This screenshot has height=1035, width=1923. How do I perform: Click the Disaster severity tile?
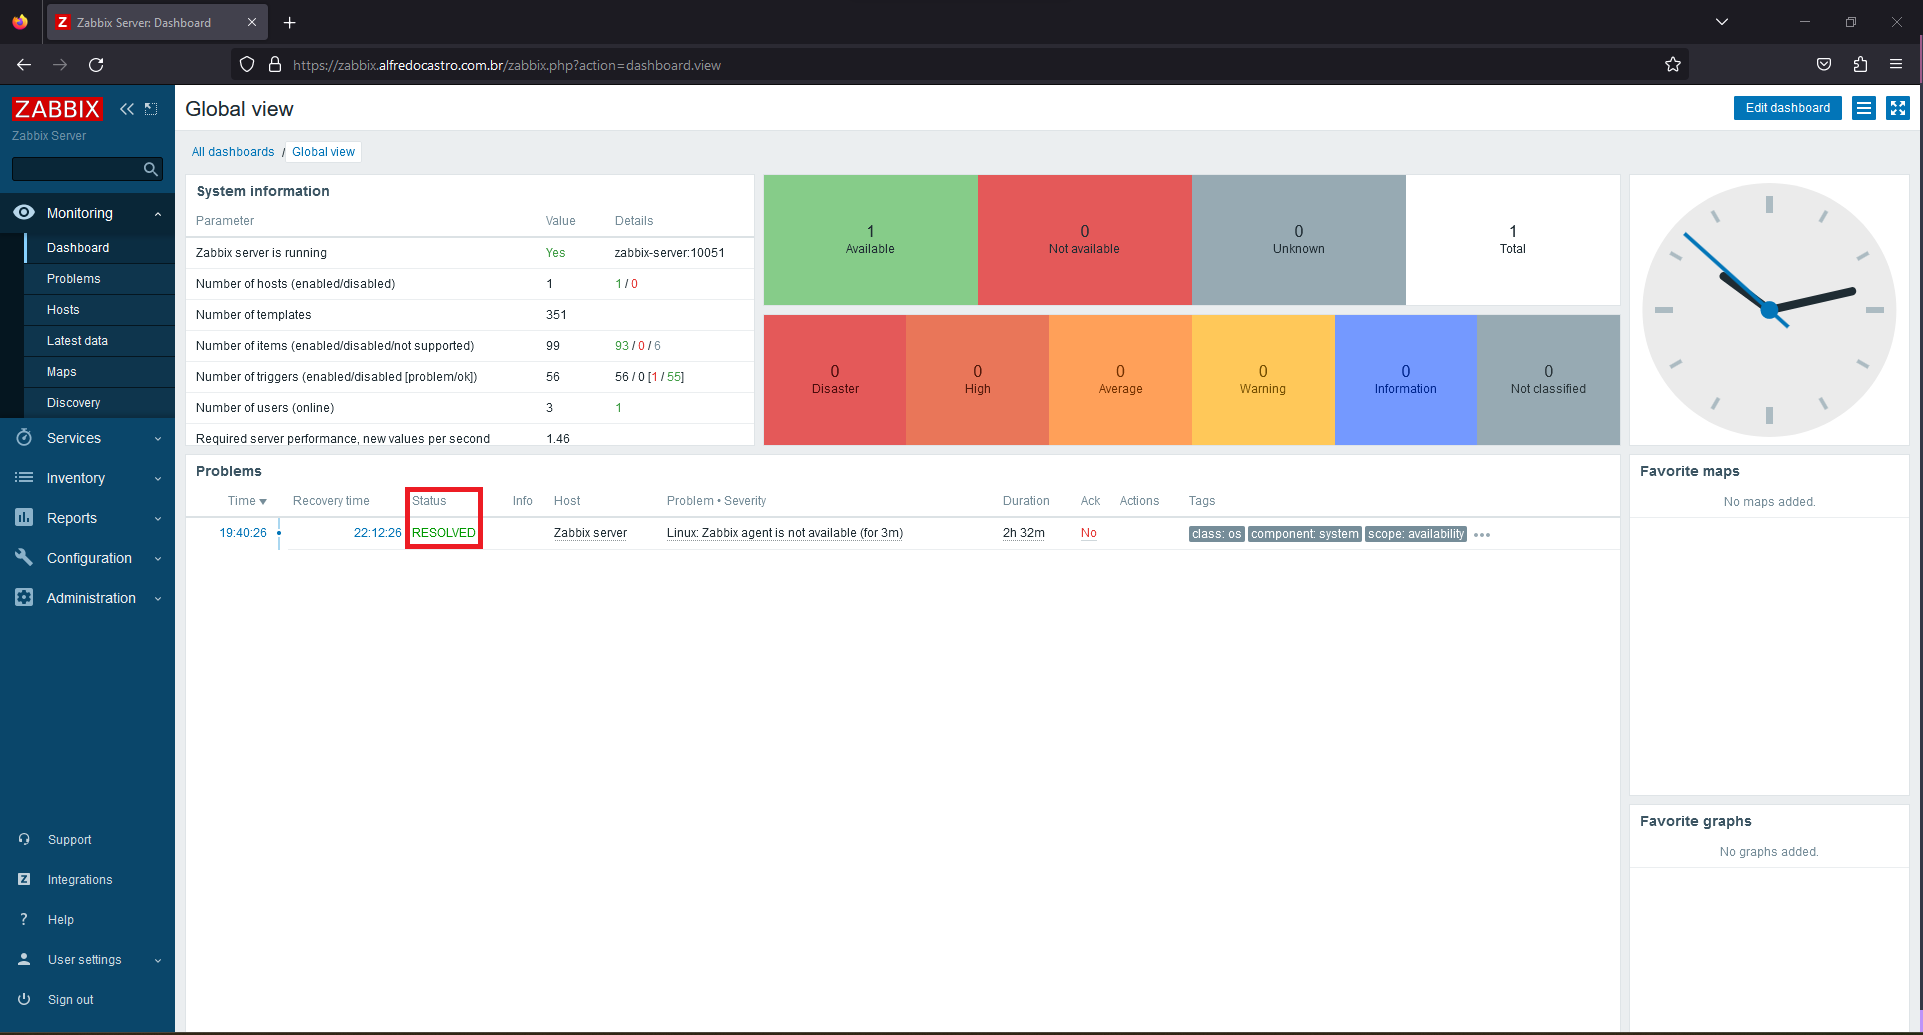(x=835, y=380)
